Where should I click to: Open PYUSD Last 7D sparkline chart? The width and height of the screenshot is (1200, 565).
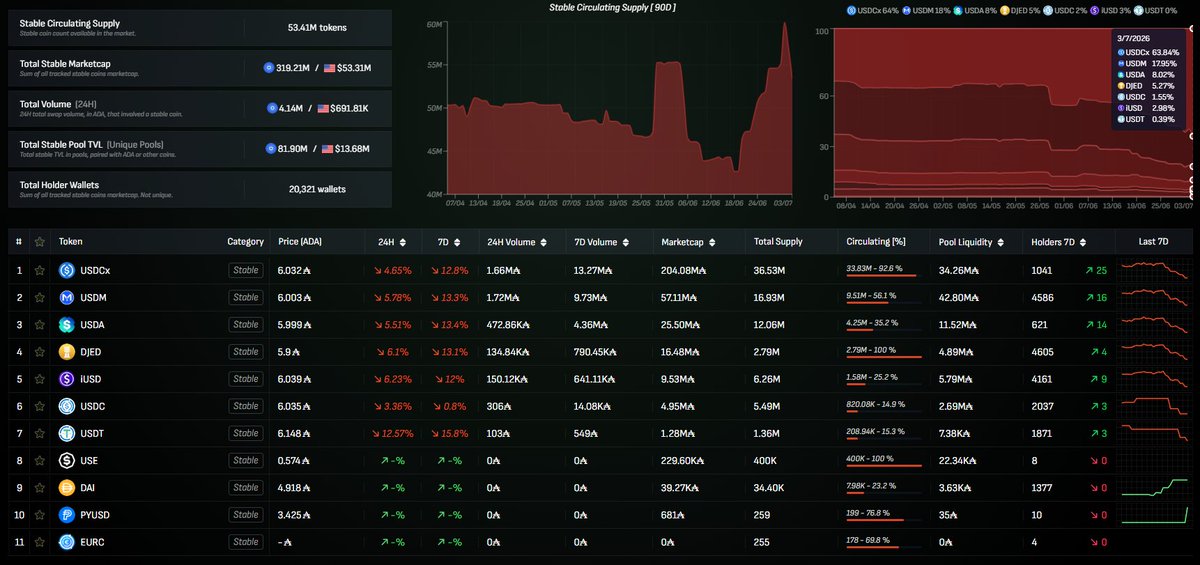[1155, 515]
